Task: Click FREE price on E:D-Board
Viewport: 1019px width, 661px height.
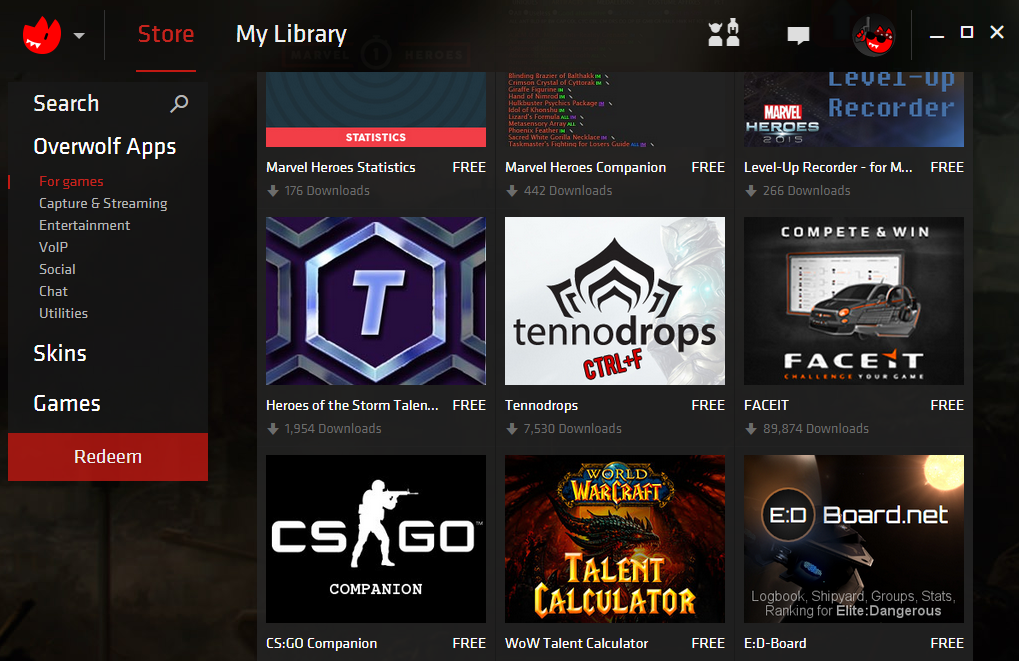Action: [947, 643]
